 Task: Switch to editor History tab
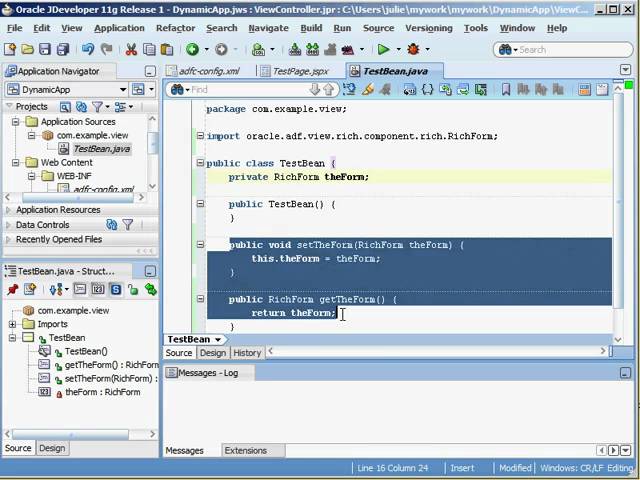coord(247,353)
